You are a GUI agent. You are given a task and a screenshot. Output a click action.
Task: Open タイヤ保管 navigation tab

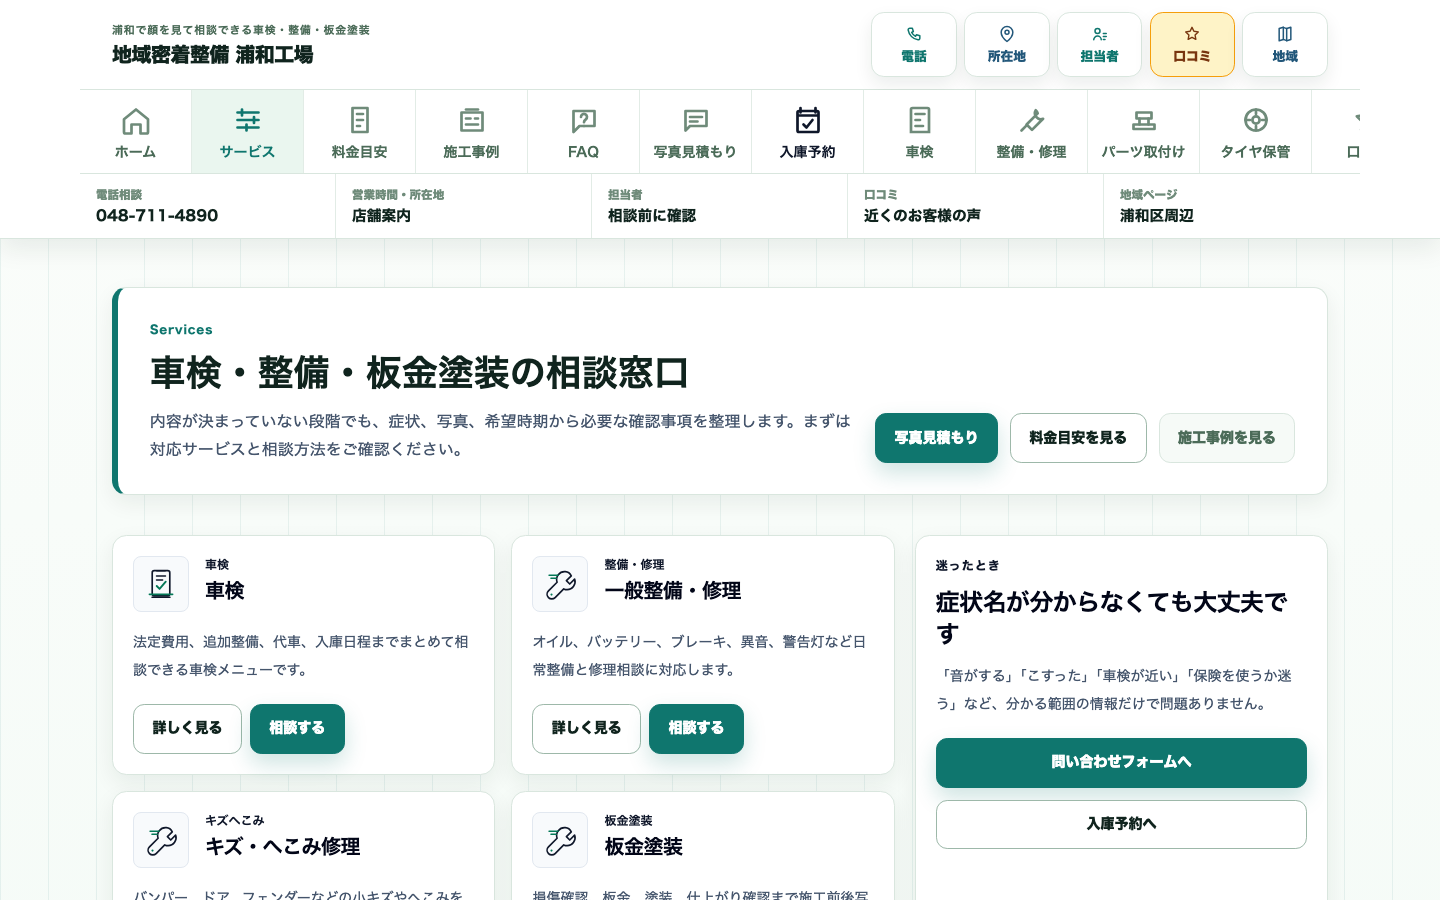[1255, 132]
